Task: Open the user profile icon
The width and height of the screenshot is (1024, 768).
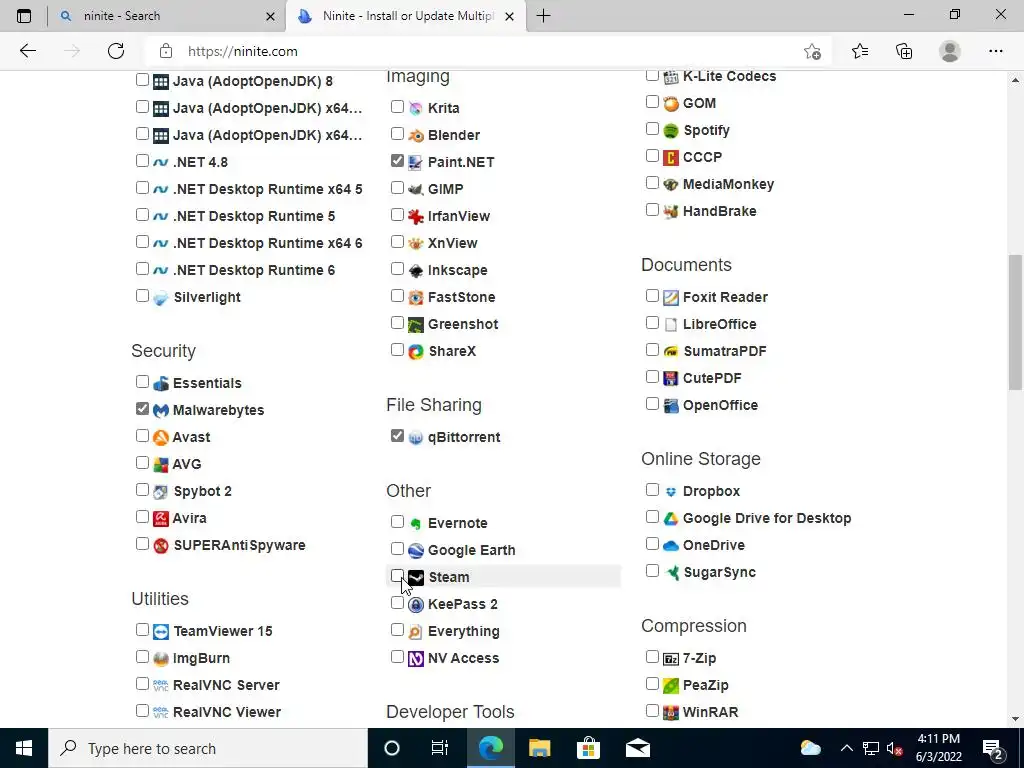Action: 950,51
